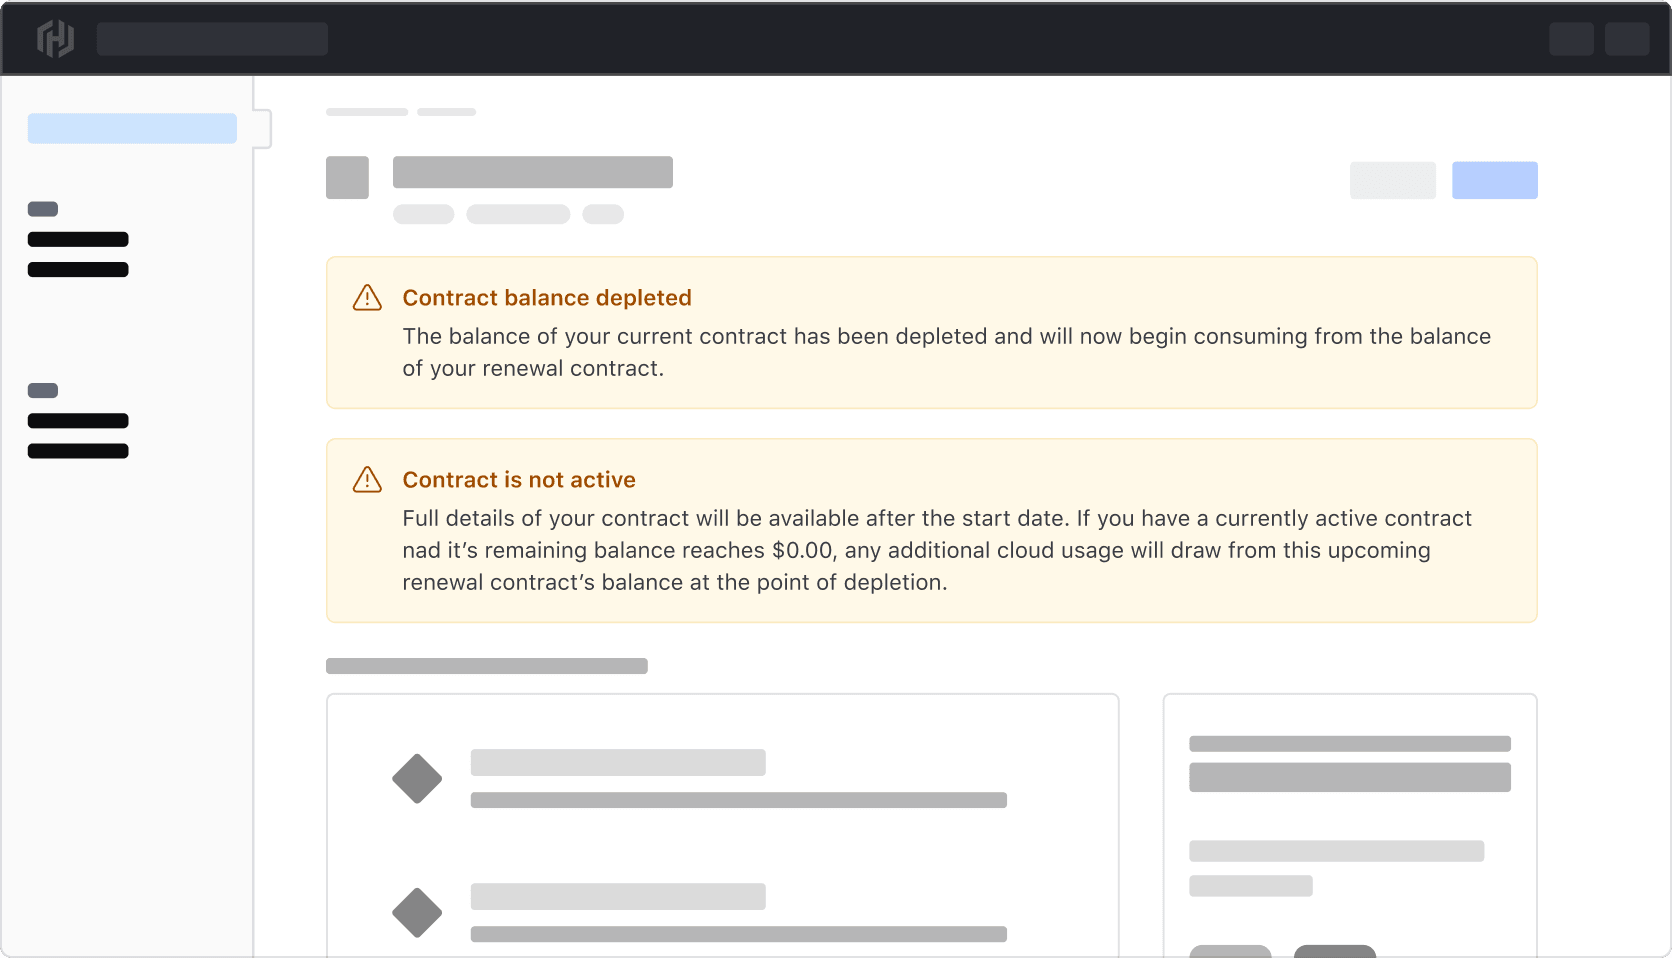Expand the lower sidebar section header
This screenshot has width=1672, height=958.
[42, 390]
